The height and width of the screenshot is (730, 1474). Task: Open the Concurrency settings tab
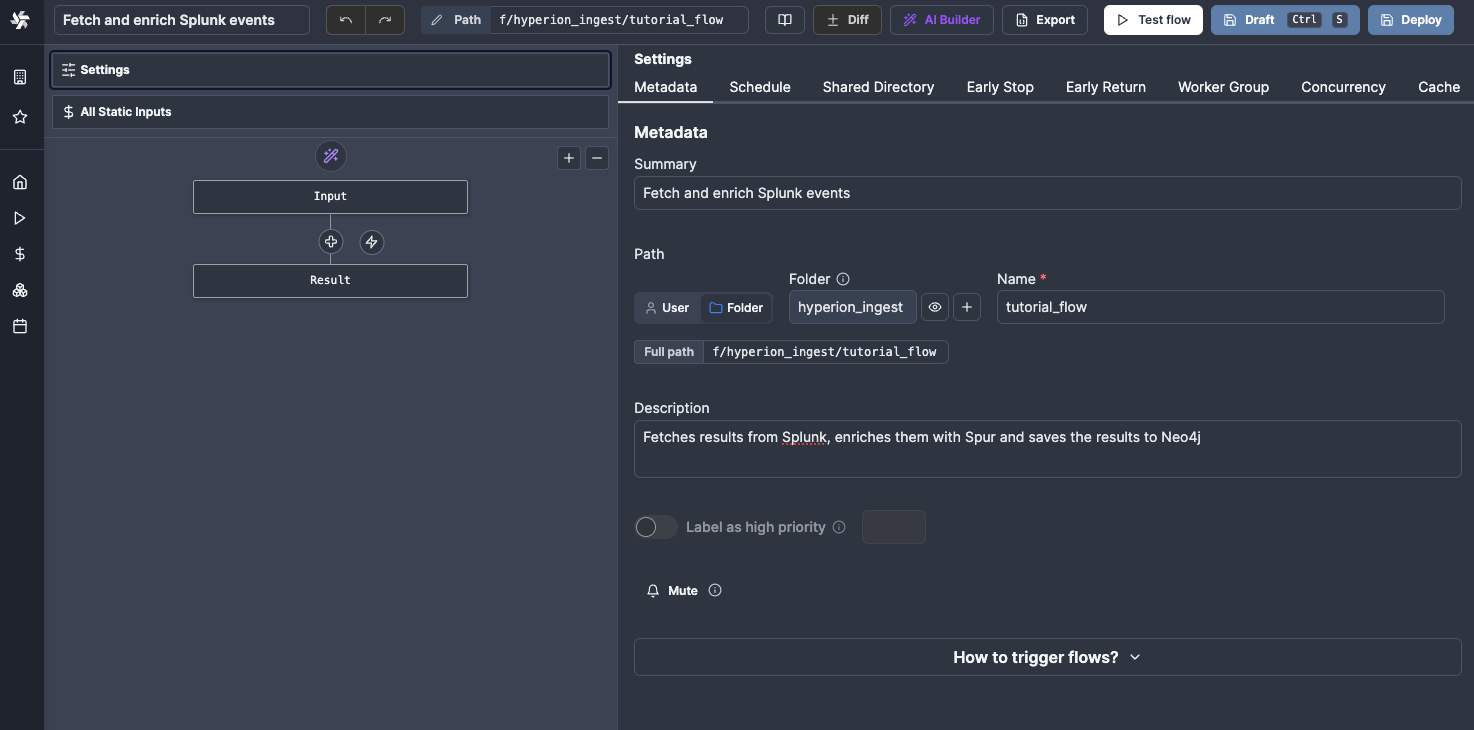(1343, 87)
